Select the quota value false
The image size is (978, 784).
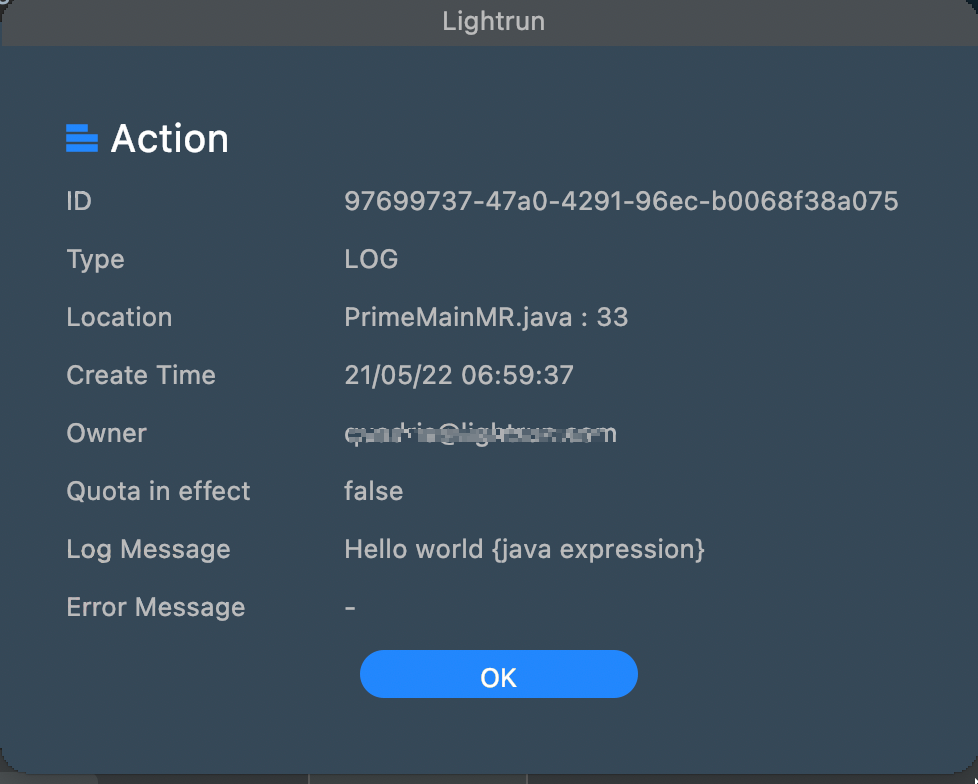point(374,491)
